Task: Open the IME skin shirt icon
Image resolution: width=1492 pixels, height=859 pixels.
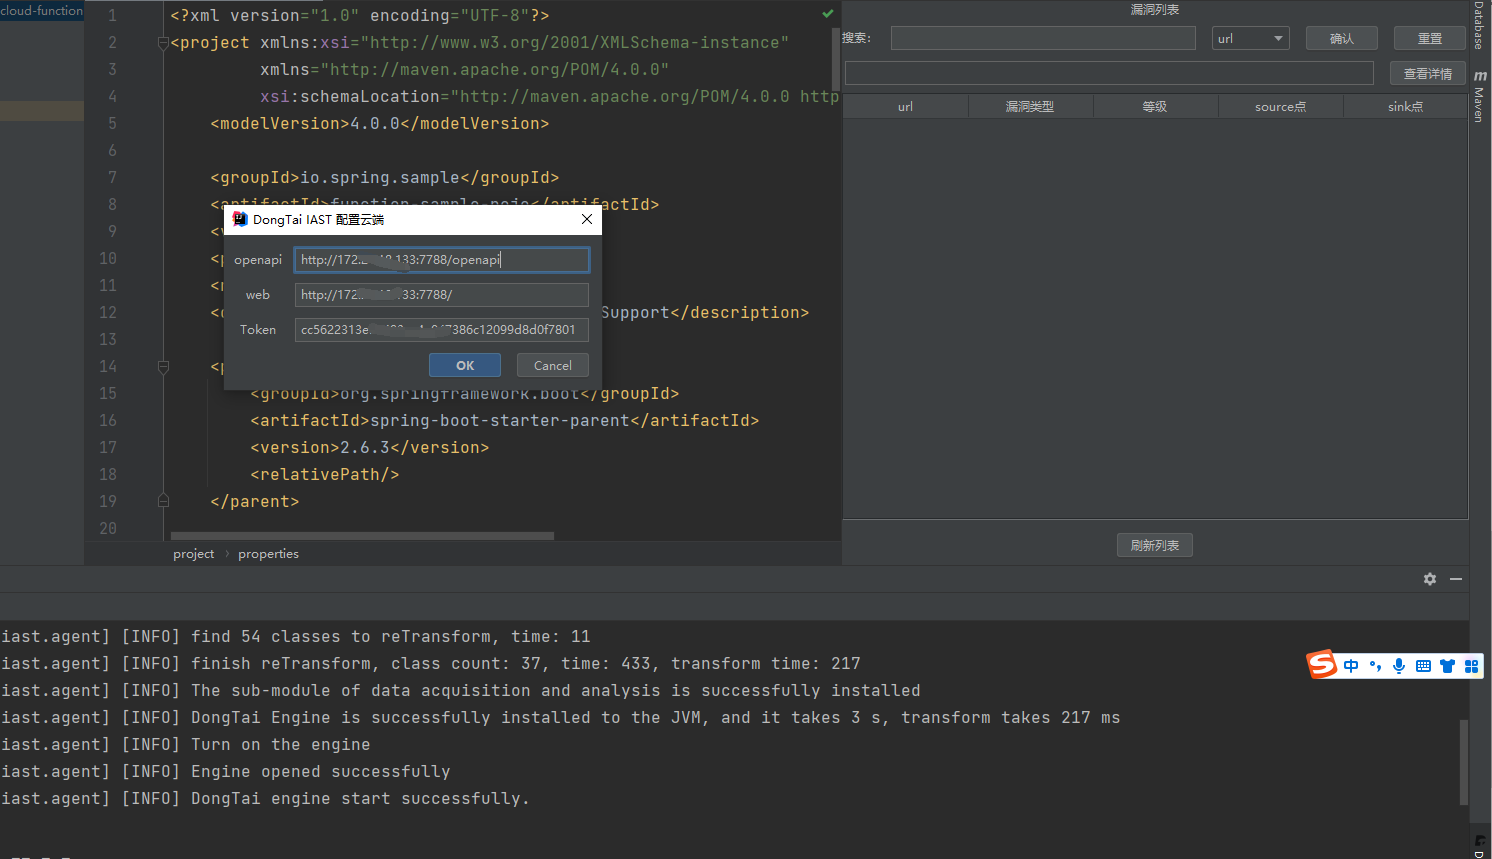Action: tap(1447, 666)
